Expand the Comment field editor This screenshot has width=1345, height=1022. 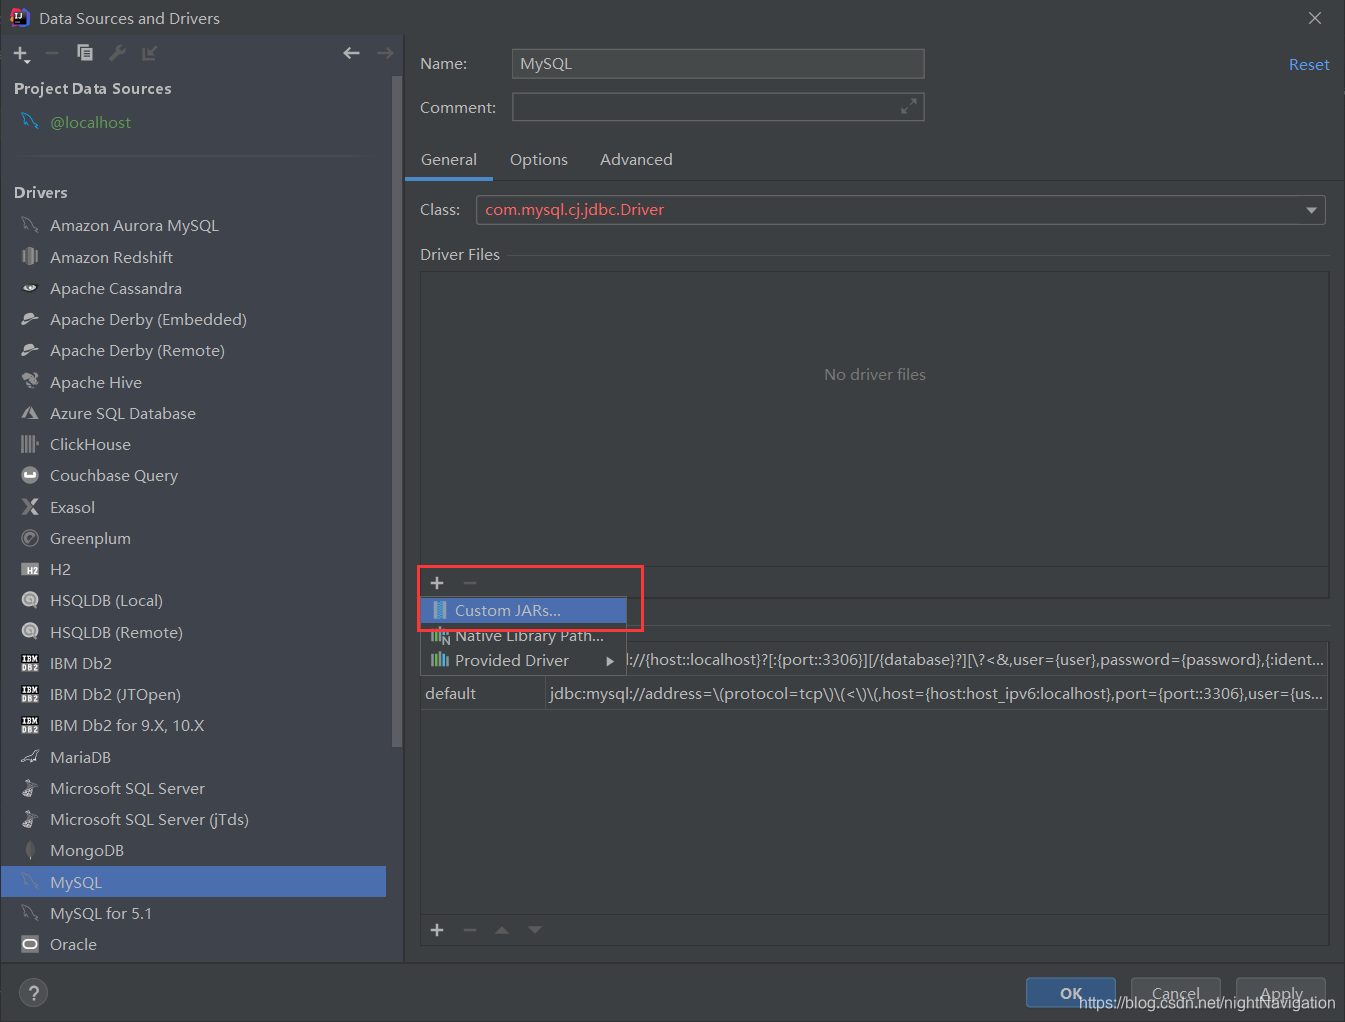pyautogui.click(x=908, y=106)
